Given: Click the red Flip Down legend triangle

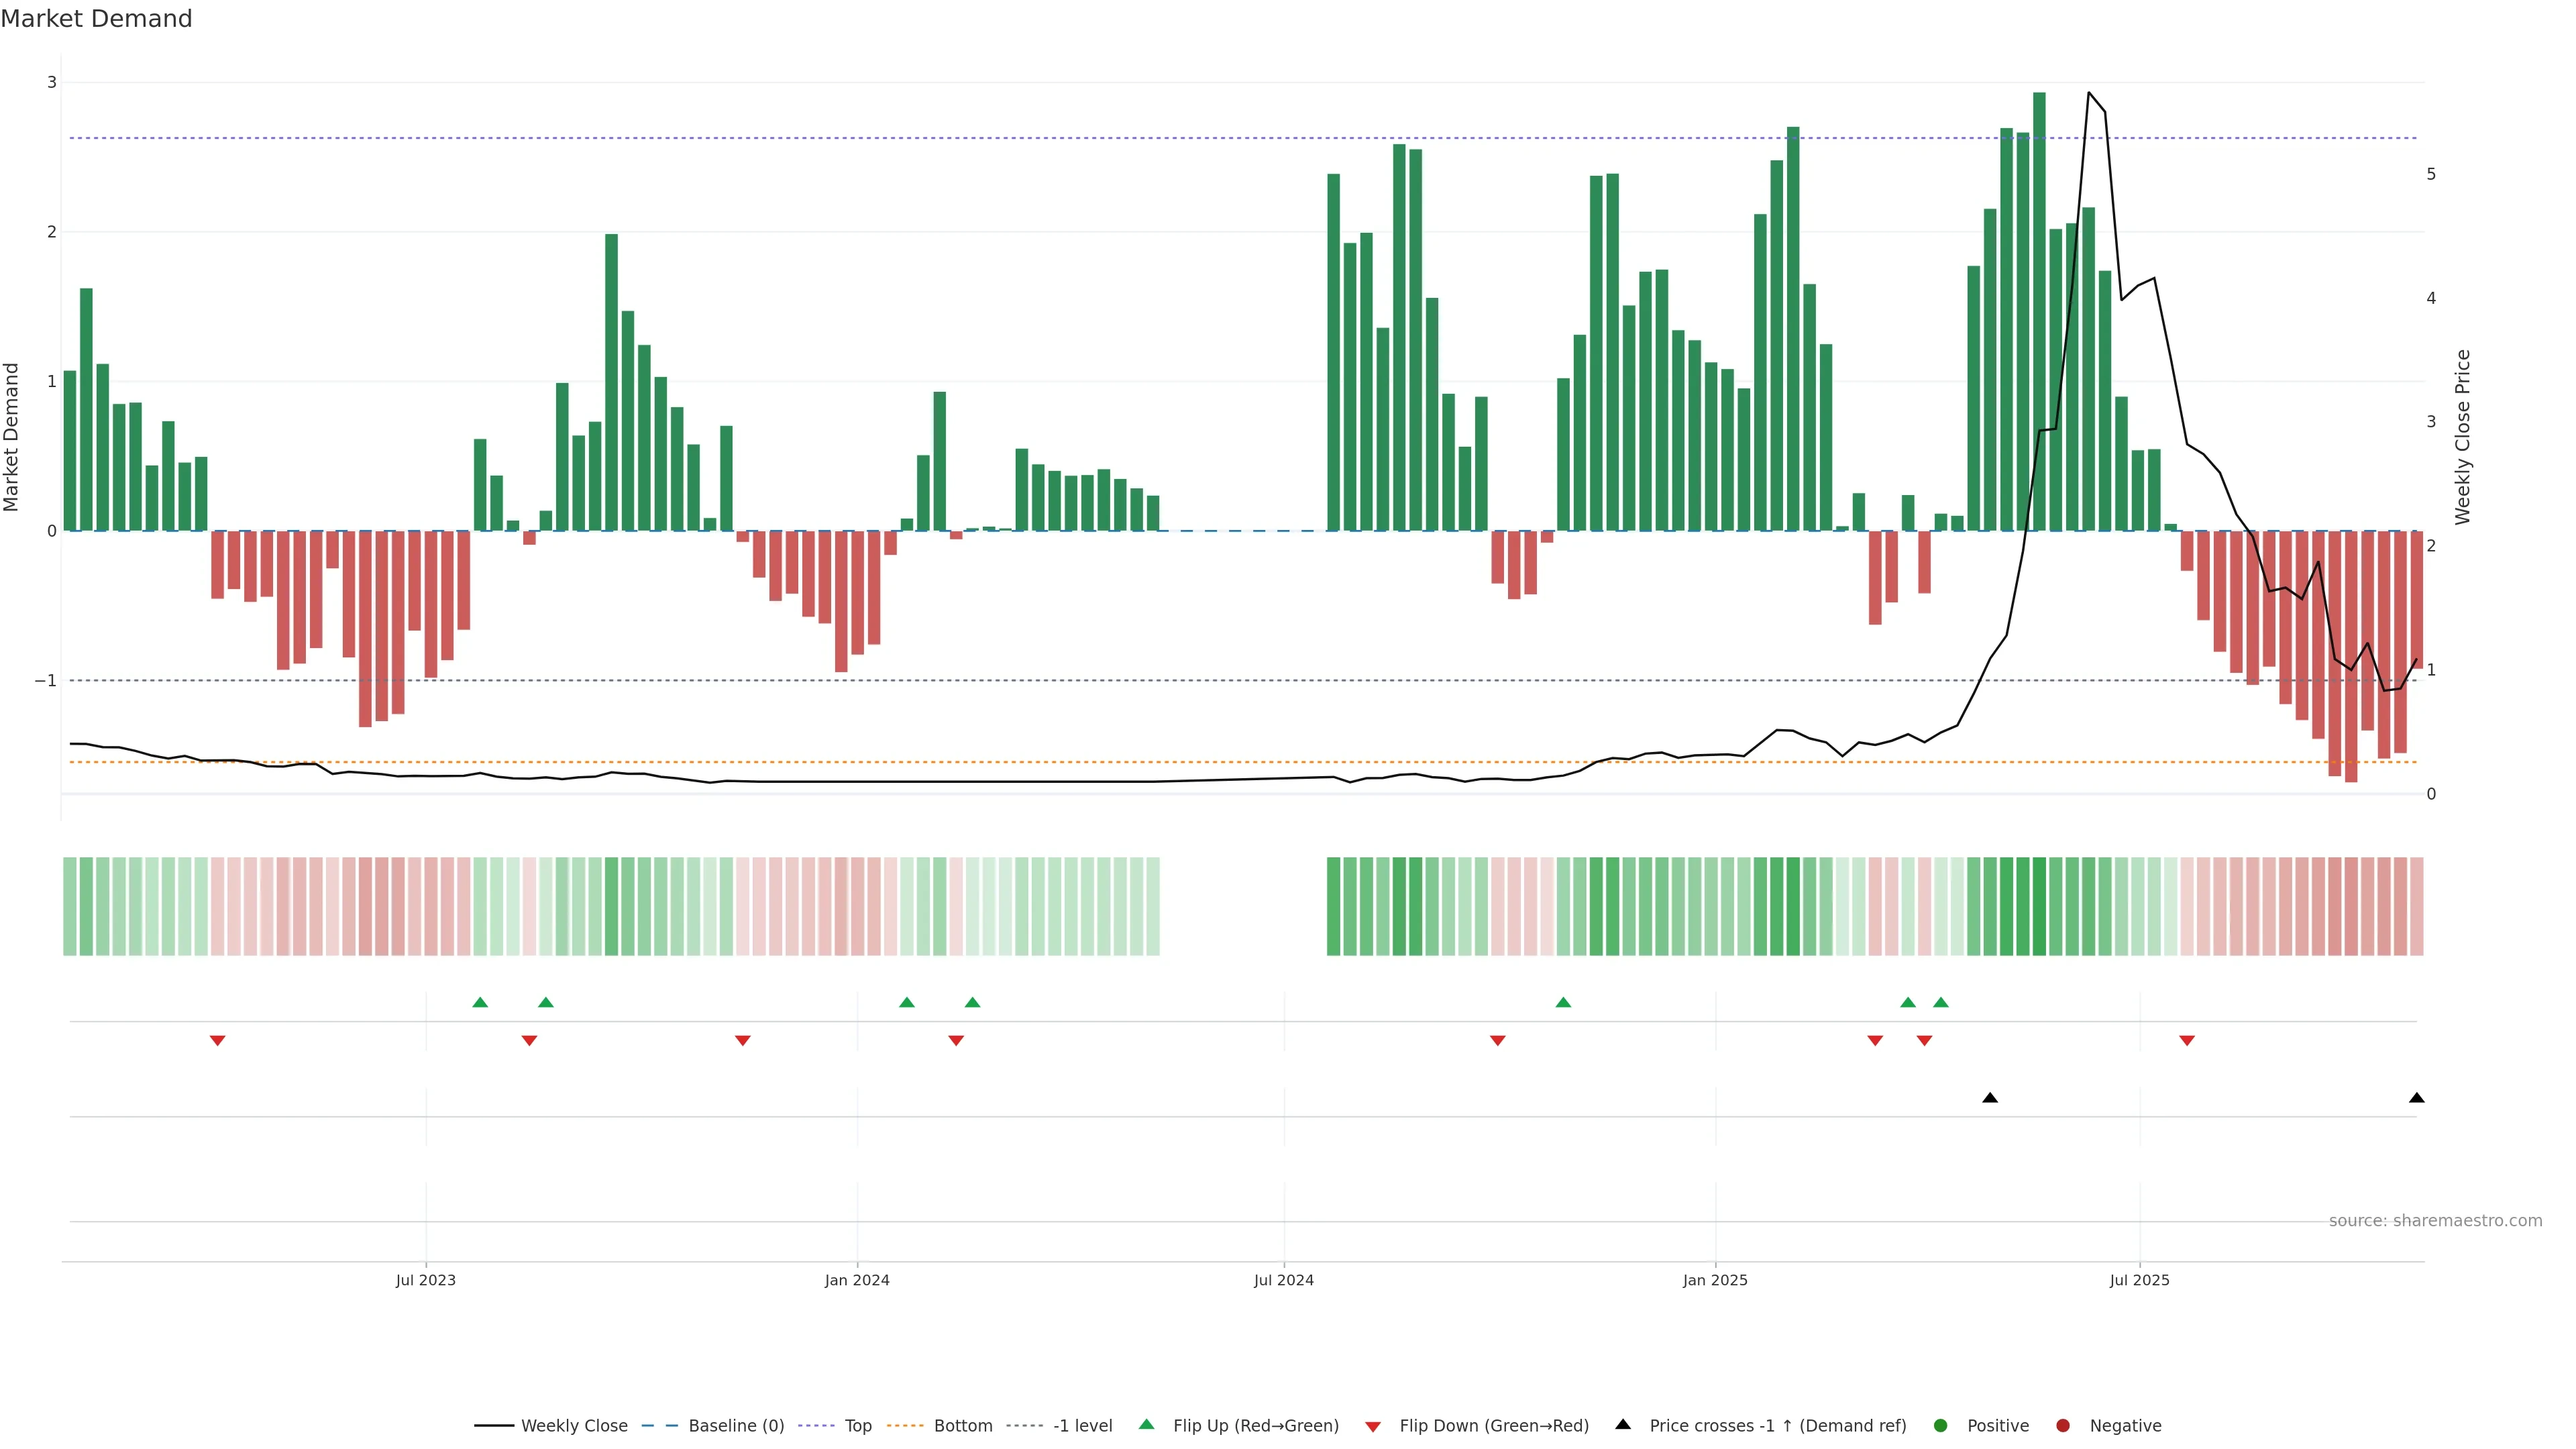Looking at the screenshot, I should (x=1372, y=1426).
